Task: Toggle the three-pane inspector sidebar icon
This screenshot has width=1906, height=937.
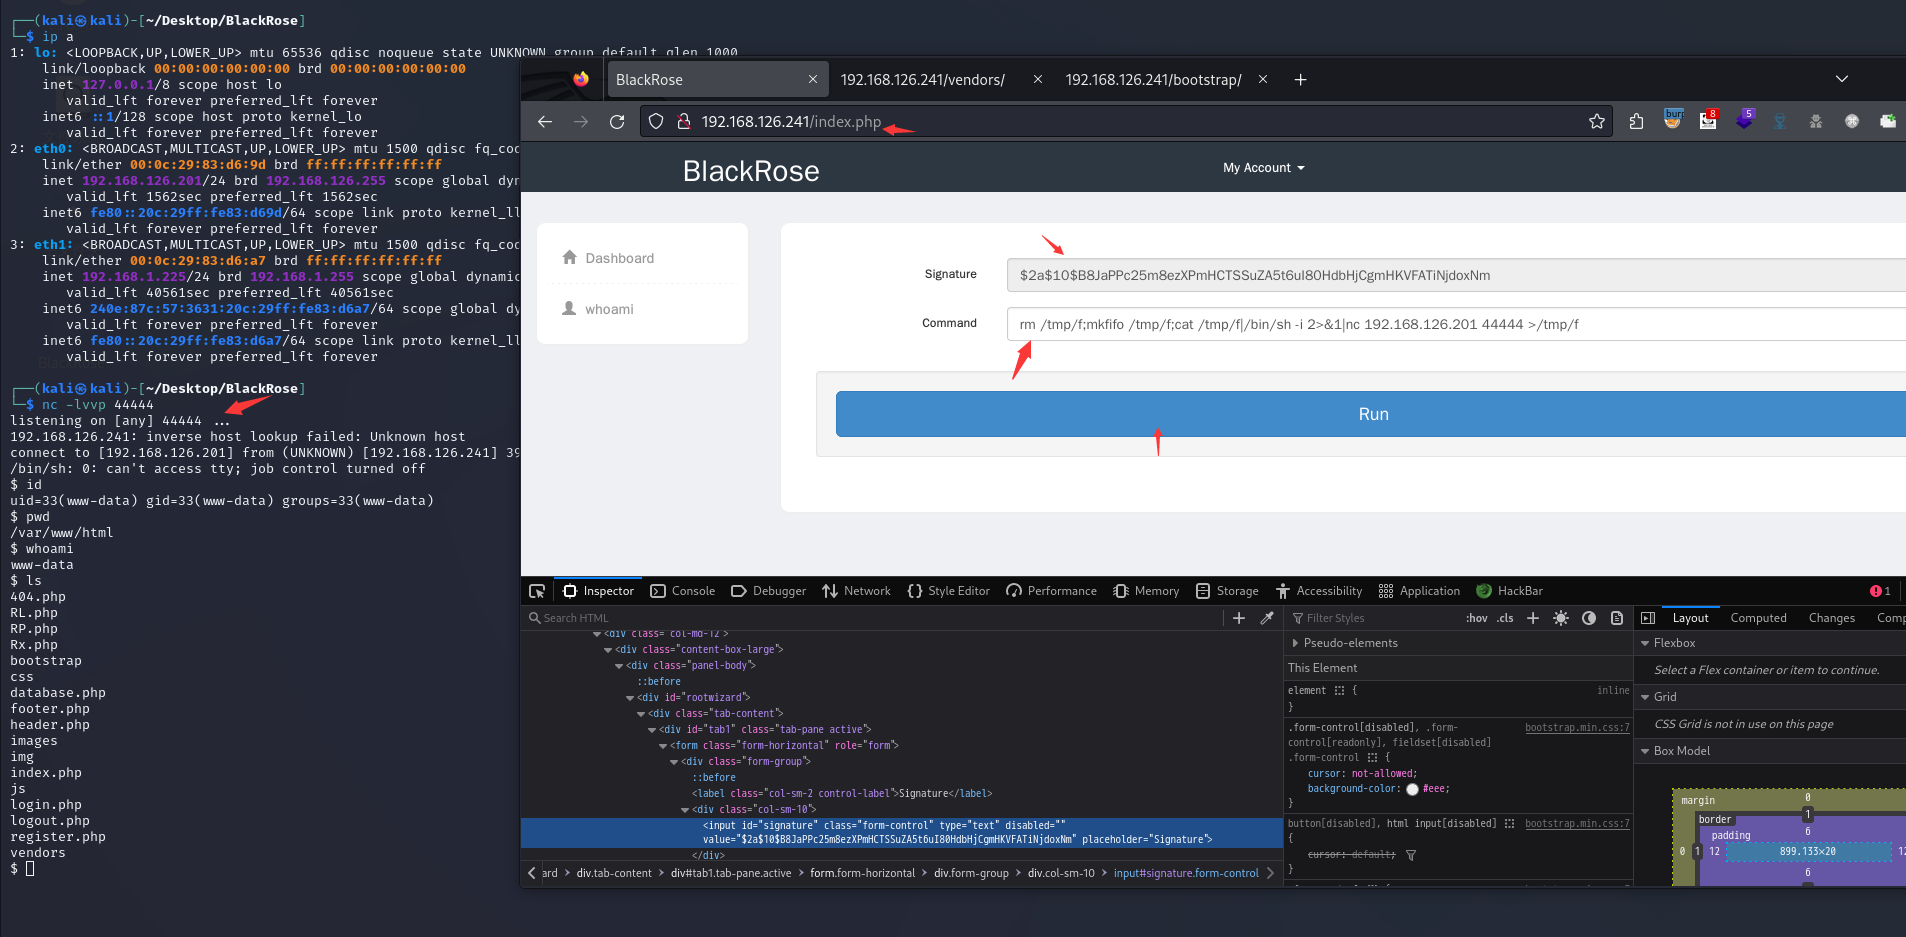Action: (x=1648, y=618)
